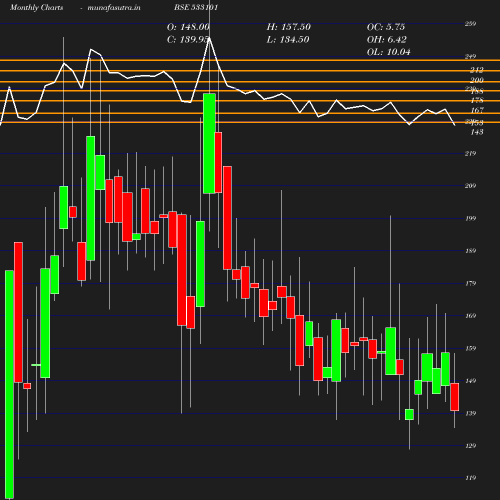Click the 259 price axis label
500x500 pixels.
(x=470, y=24)
